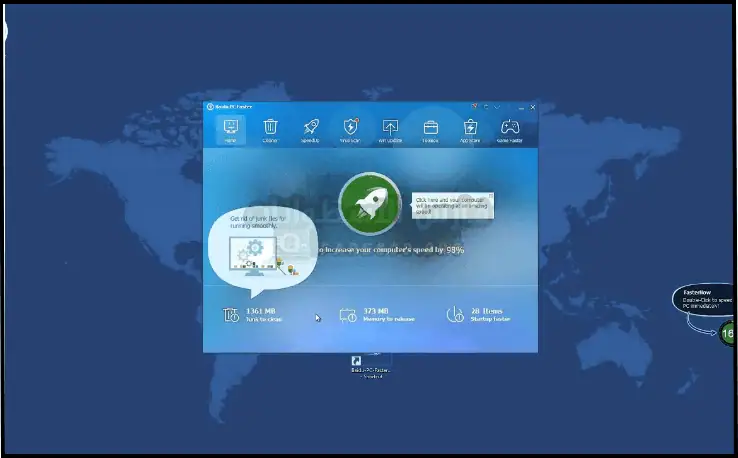
Task: Open the title bar dropdown menu arrow
Action: click(498, 107)
